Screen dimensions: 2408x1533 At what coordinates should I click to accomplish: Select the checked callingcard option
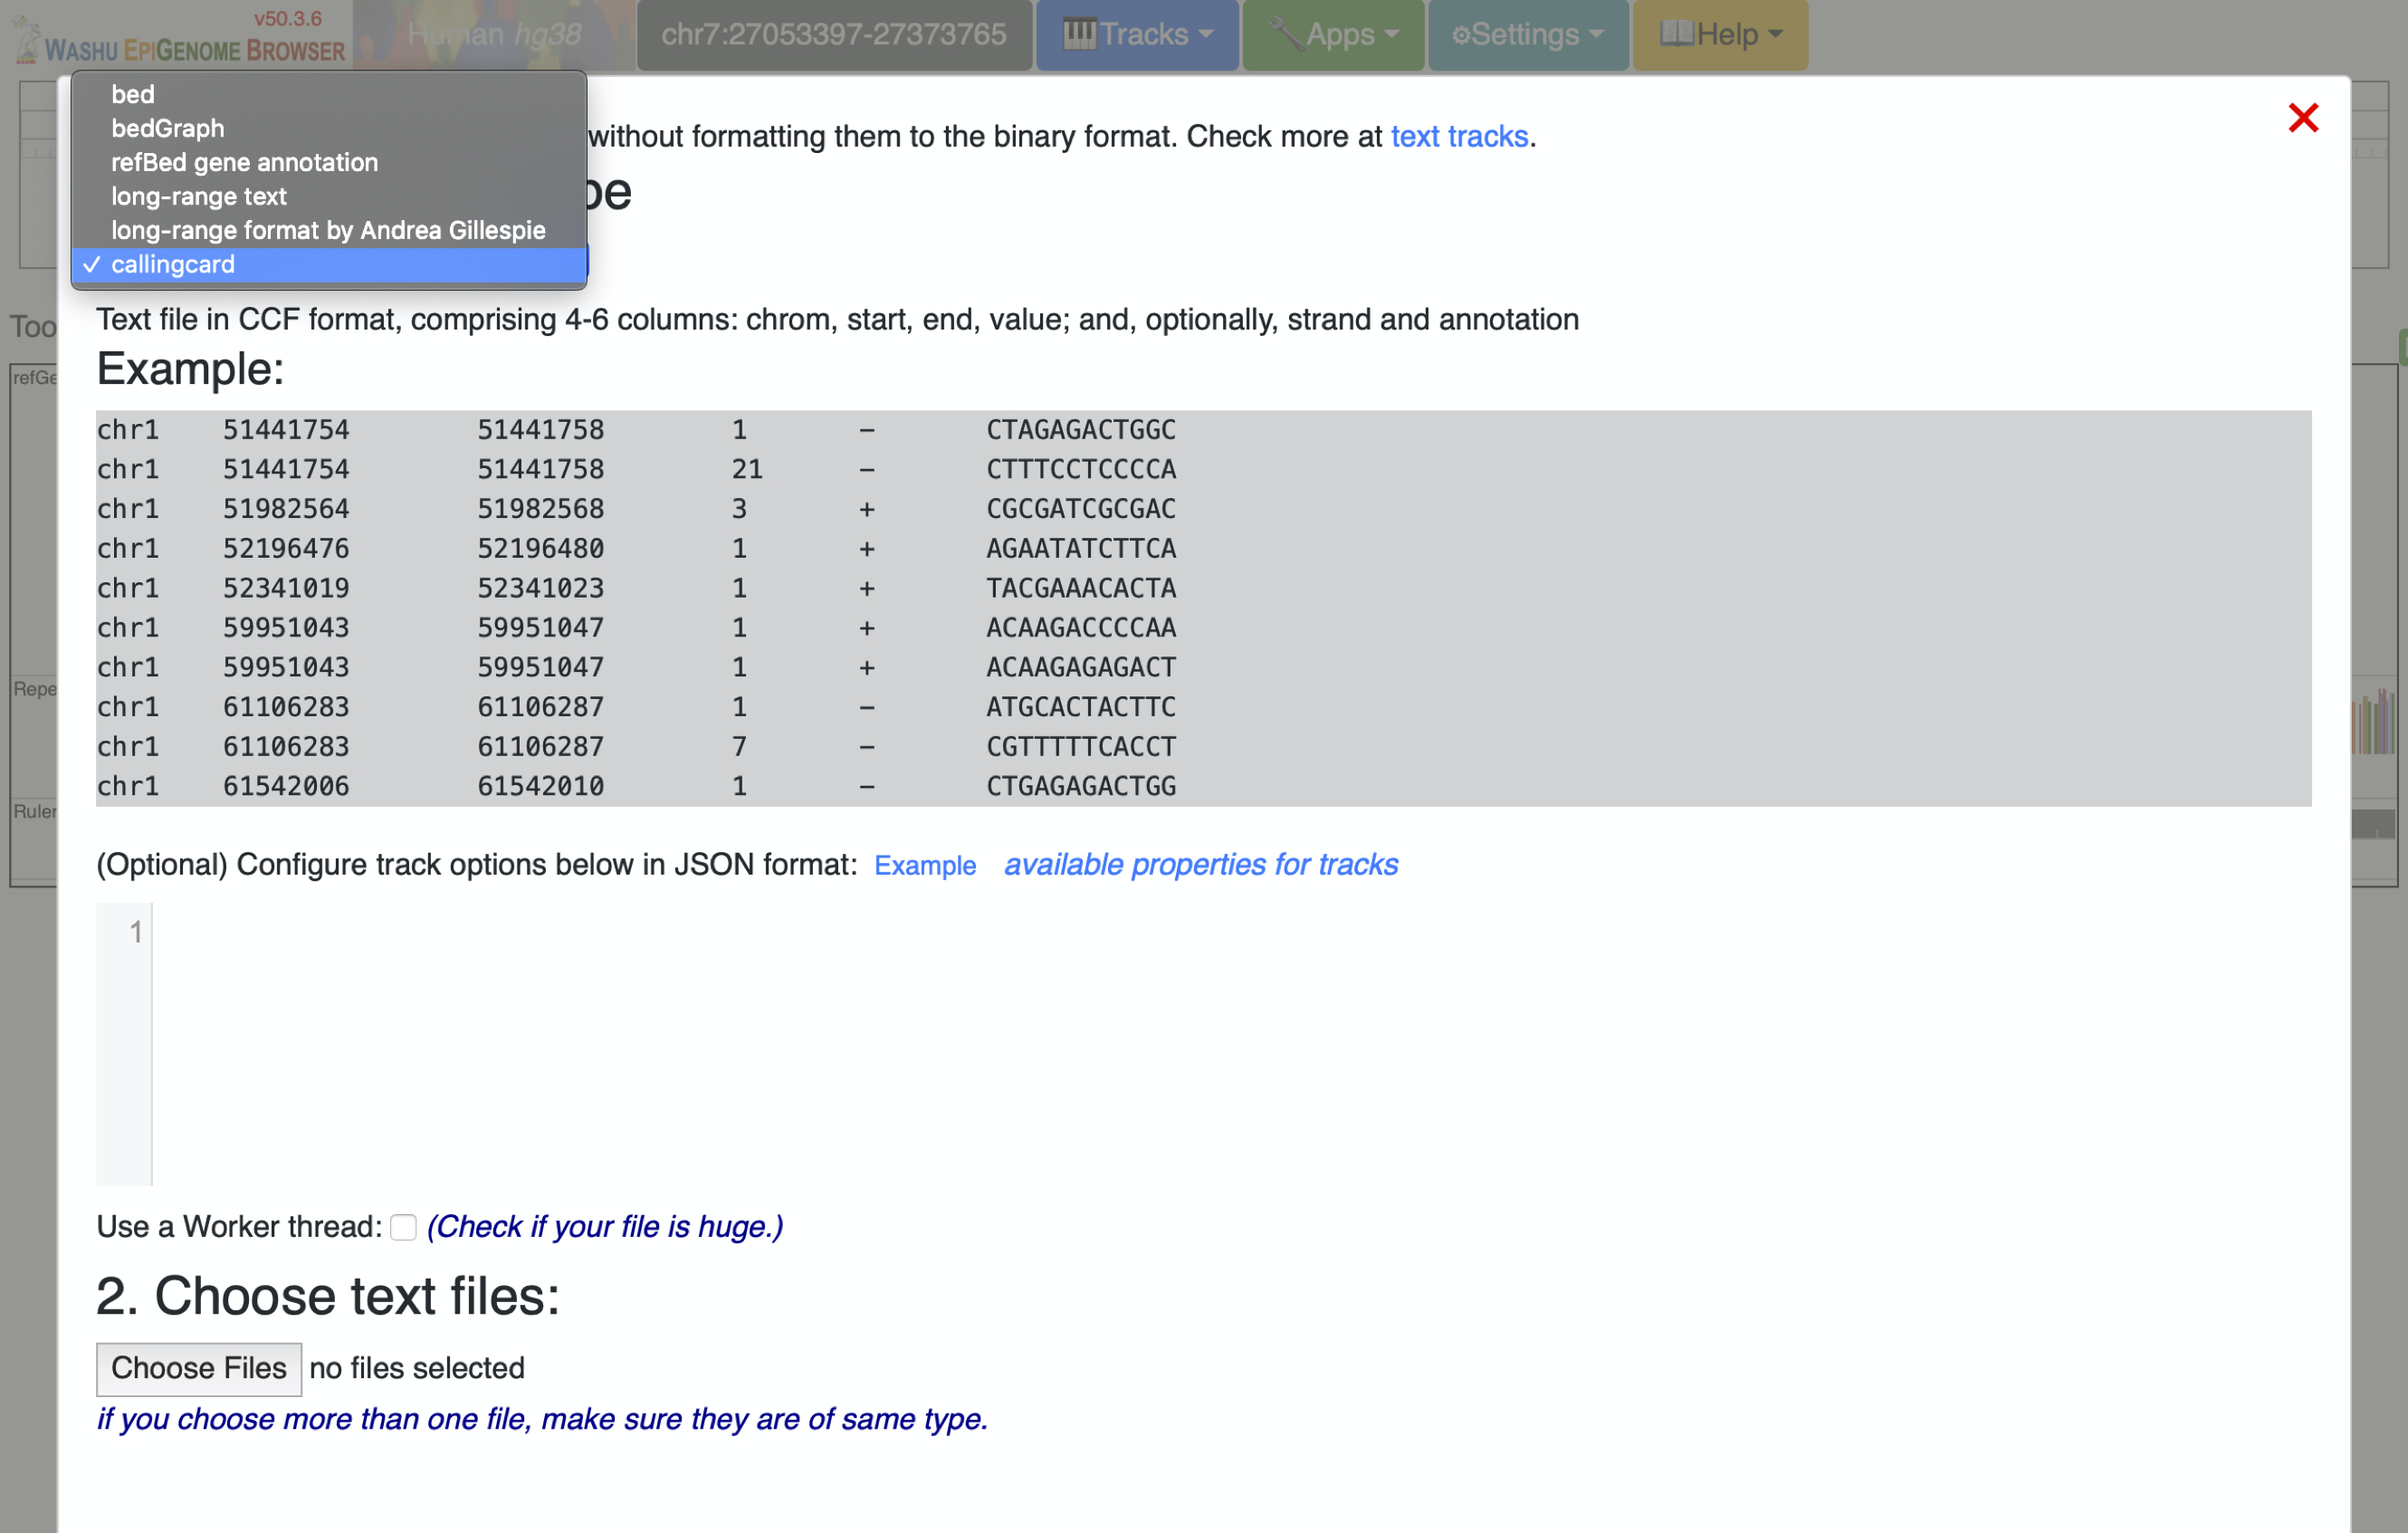pos(173,264)
